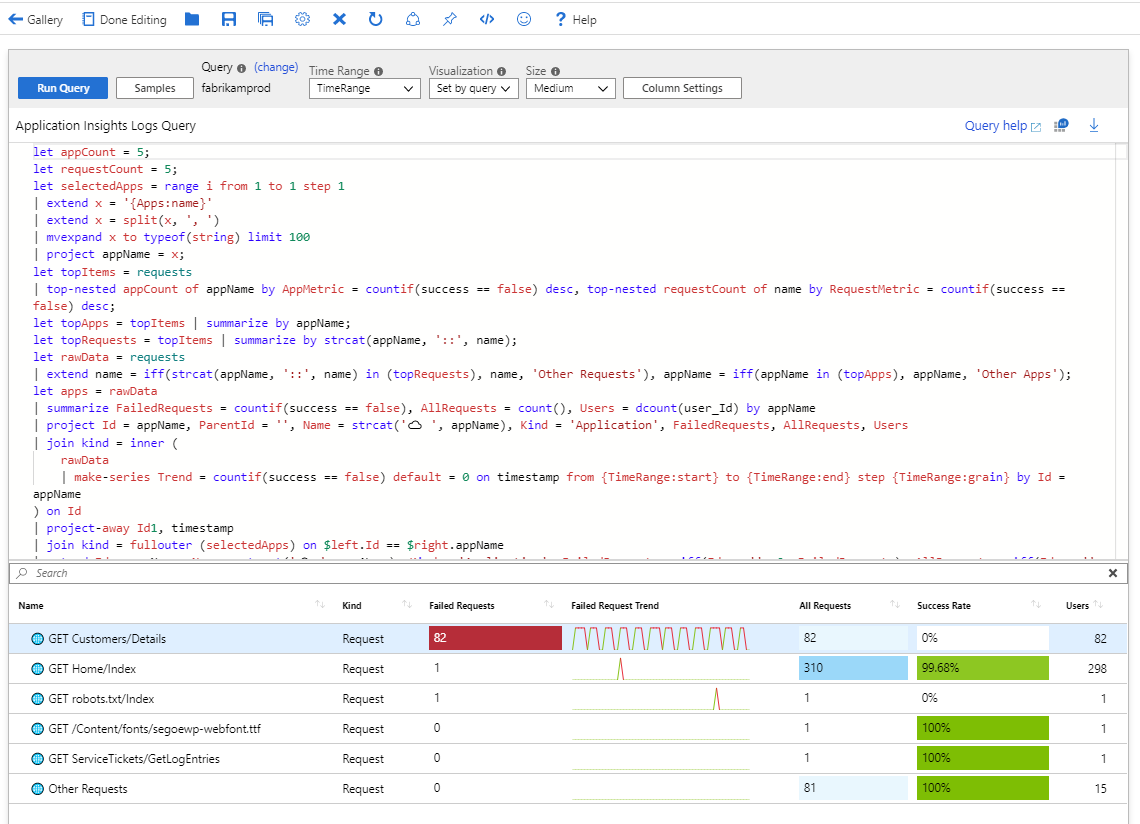Click the Save As icon
Screen dimensions: 1140x824
265,19
